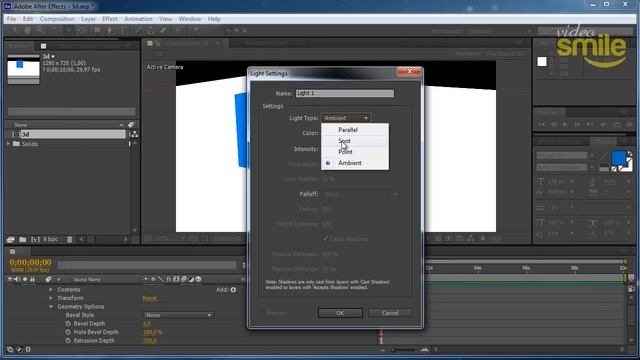Collapse Geometry Options group
The height and width of the screenshot is (360, 640).
click(51, 307)
